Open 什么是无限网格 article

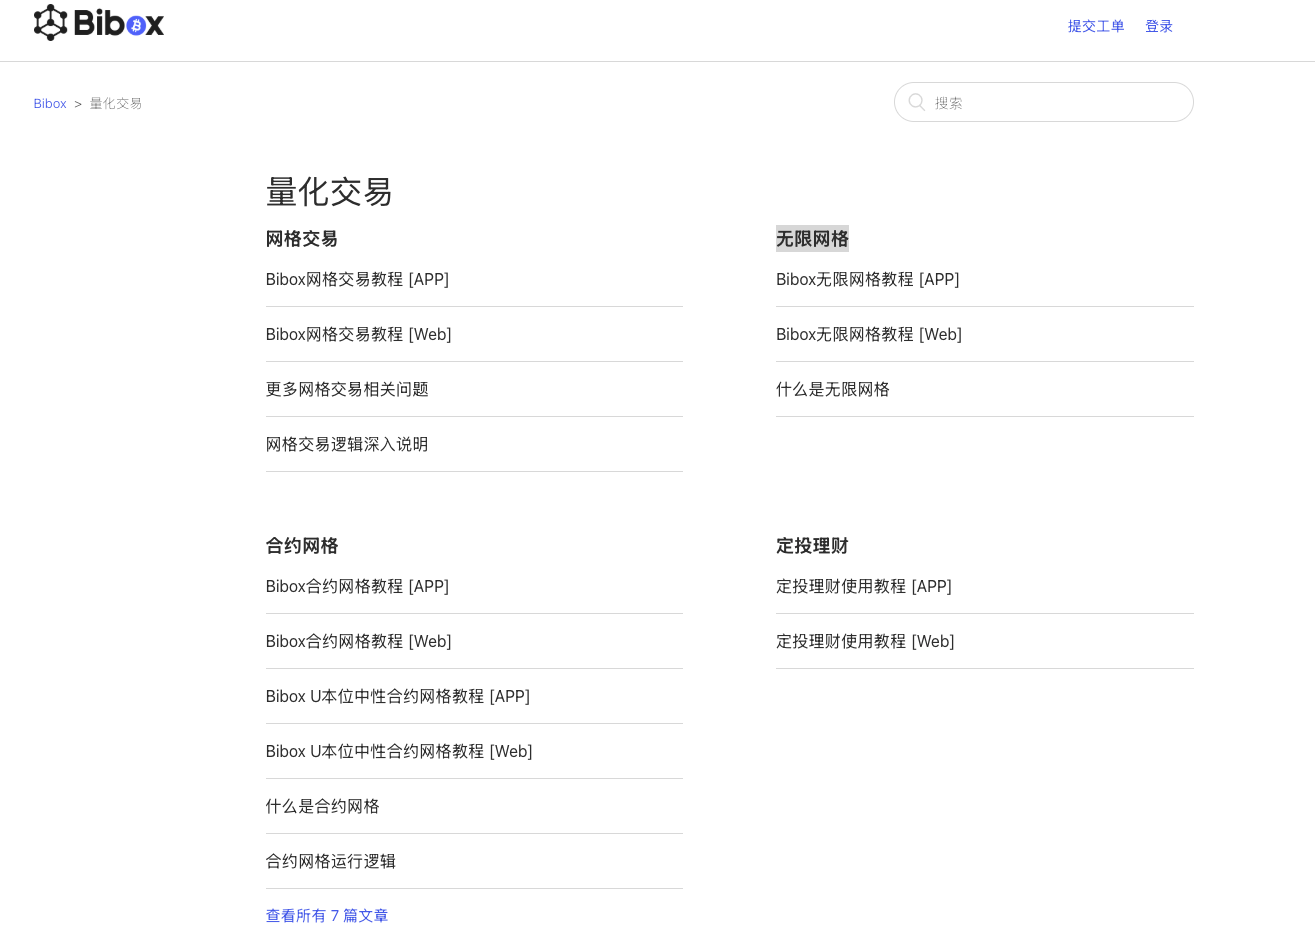click(833, 389)
